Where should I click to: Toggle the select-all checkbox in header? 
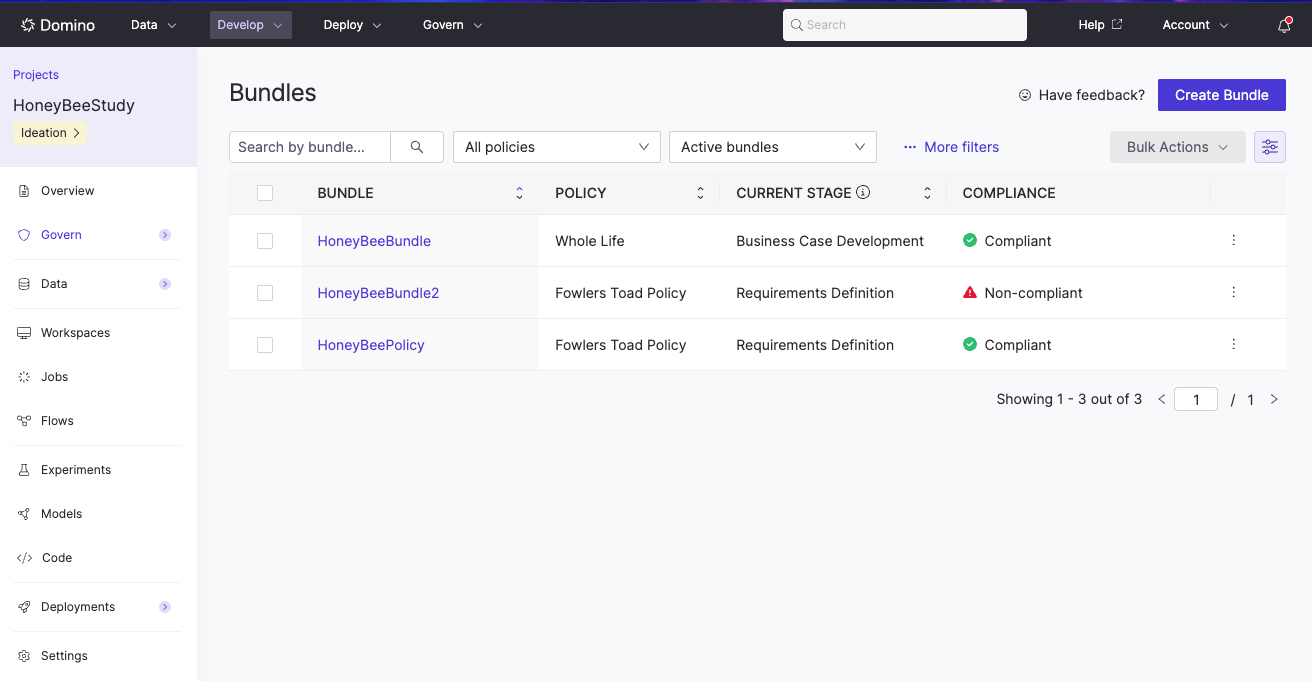tap(265, 193)
